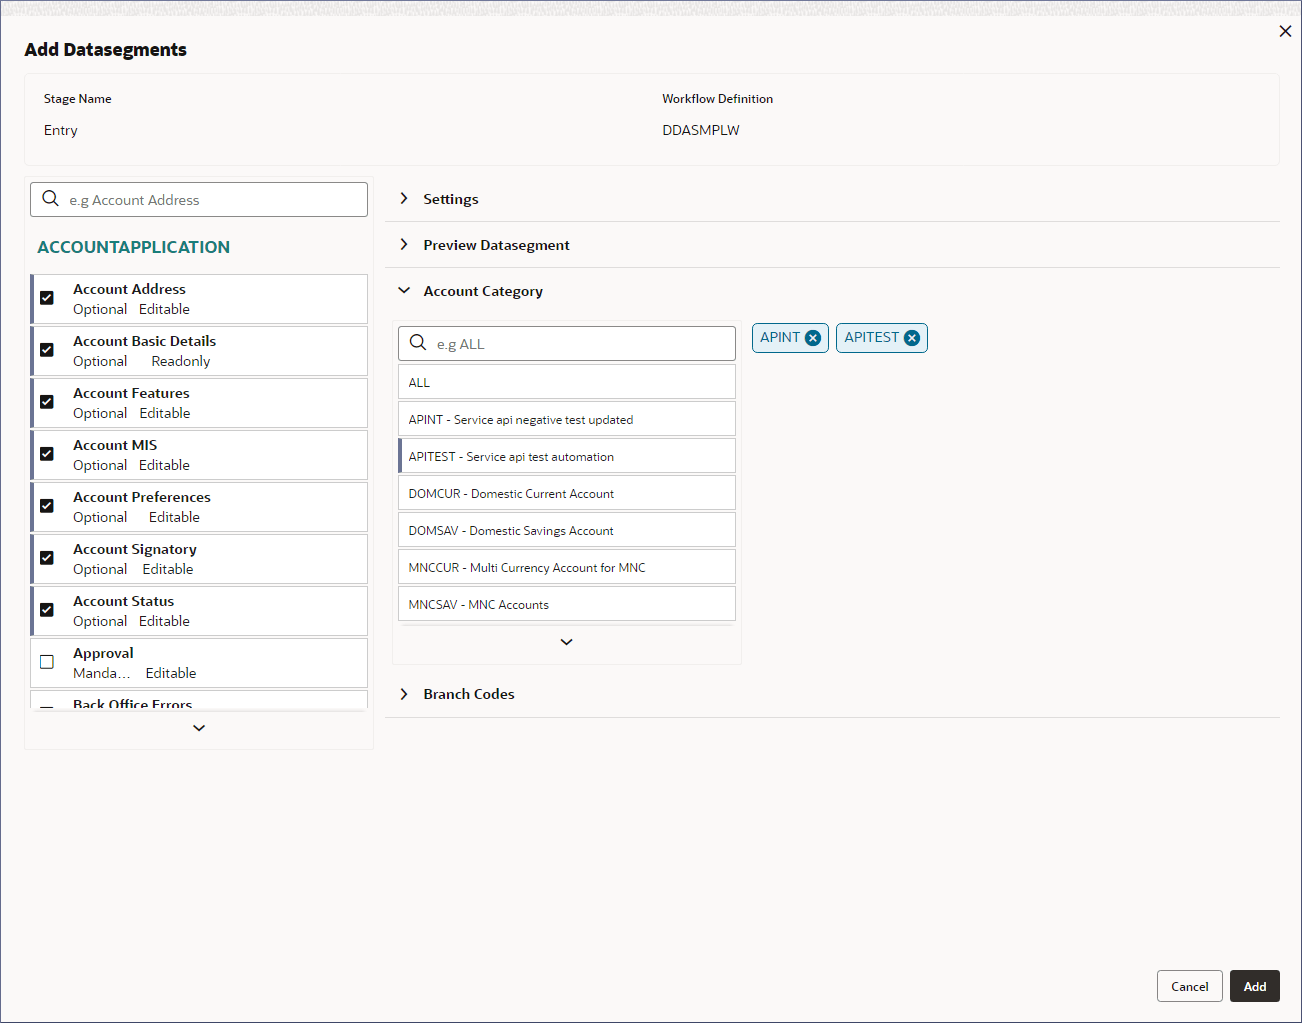Uncheck the Account Address checkbox
Image resolution: width=1302 pixels, height=1023 pixels.
click(x=47, y=298)
